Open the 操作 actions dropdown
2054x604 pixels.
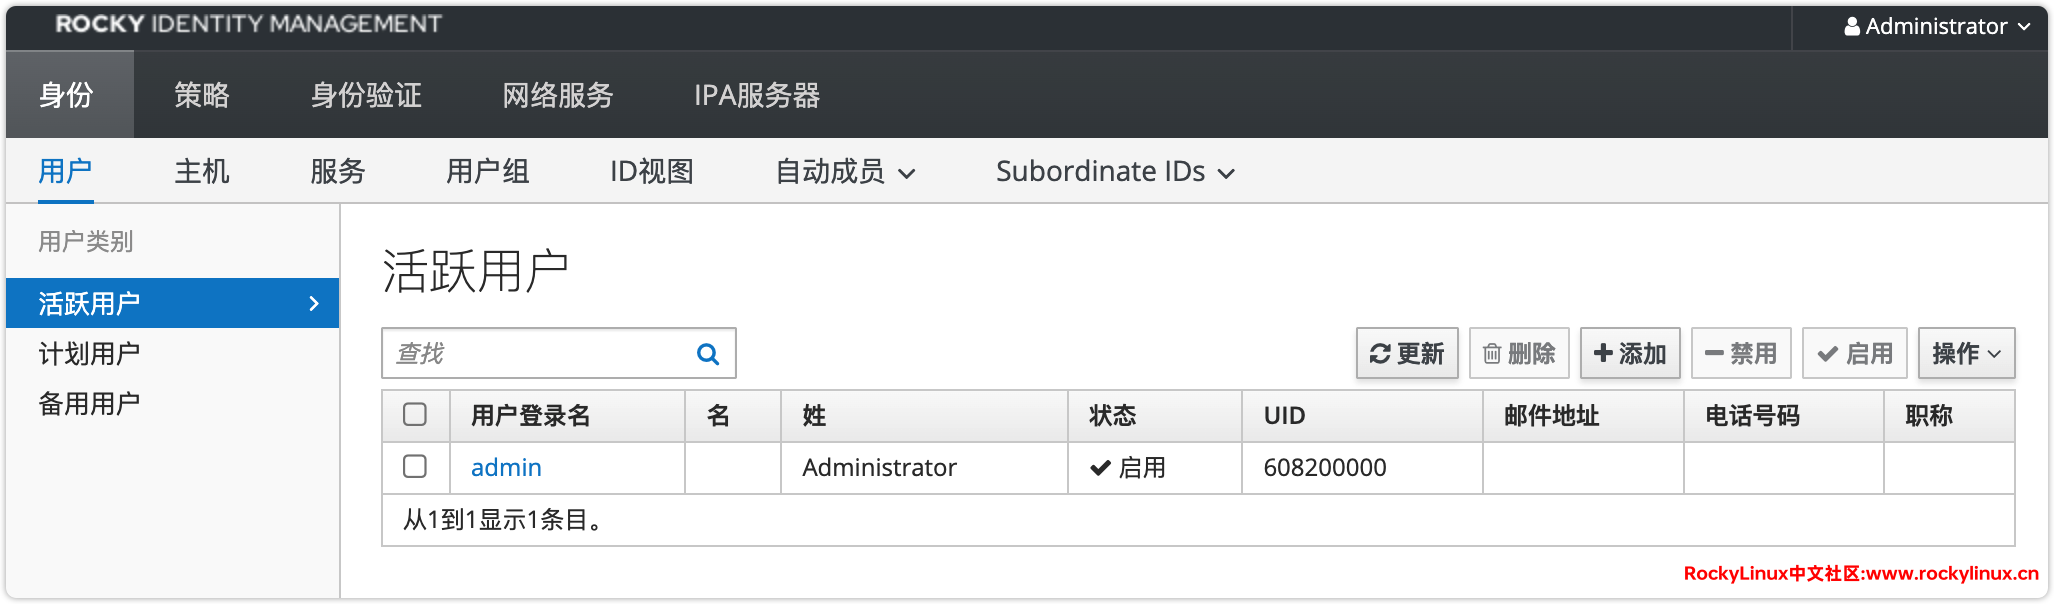1966,353
